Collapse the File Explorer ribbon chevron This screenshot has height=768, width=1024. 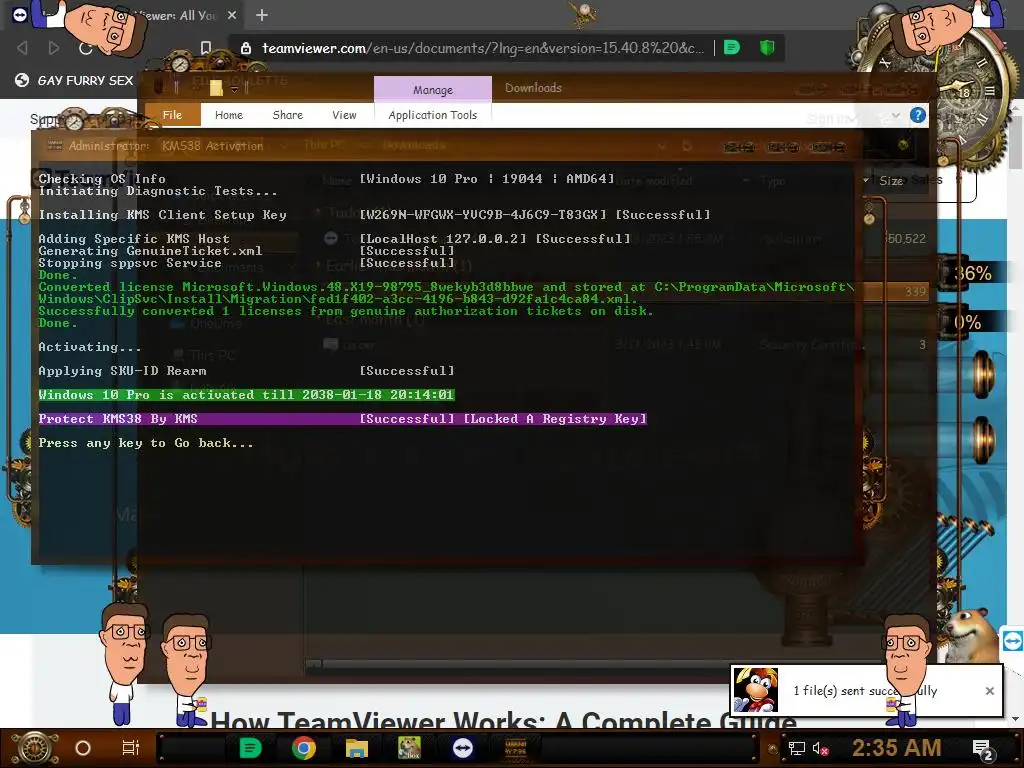(896, 116)
